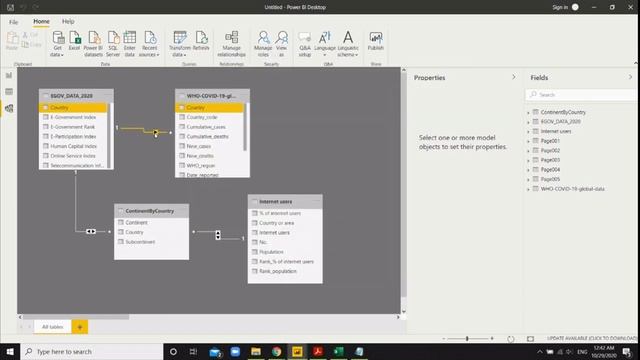Connect to SQL Server
This screenshot has height=360, width=640.
click(x=113, y=44)
